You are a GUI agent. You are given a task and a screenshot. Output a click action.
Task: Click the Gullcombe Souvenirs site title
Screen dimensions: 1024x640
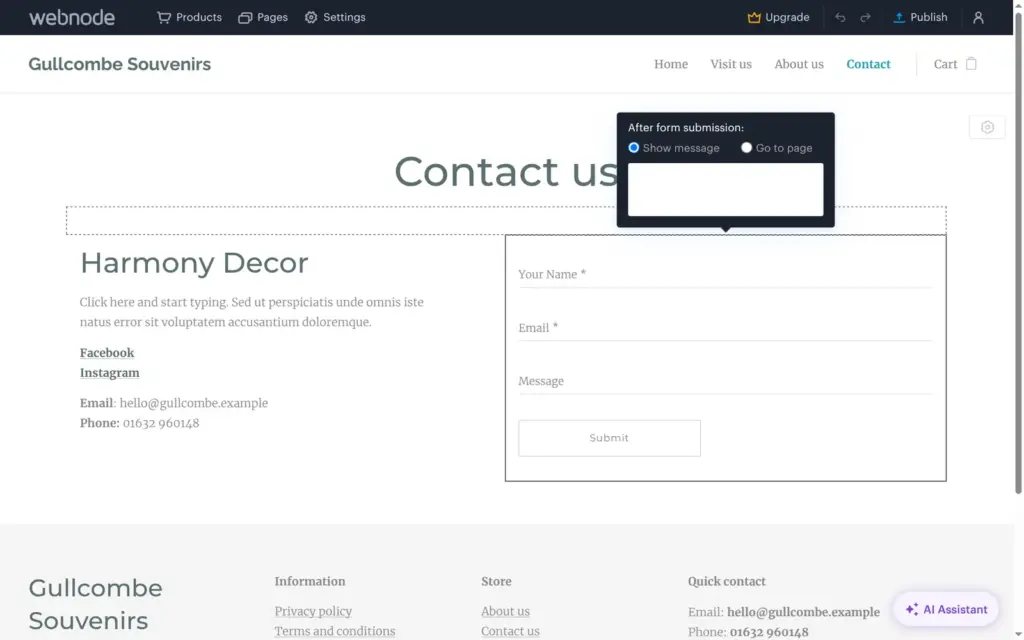pyautogui.click(x=120, y=64)
